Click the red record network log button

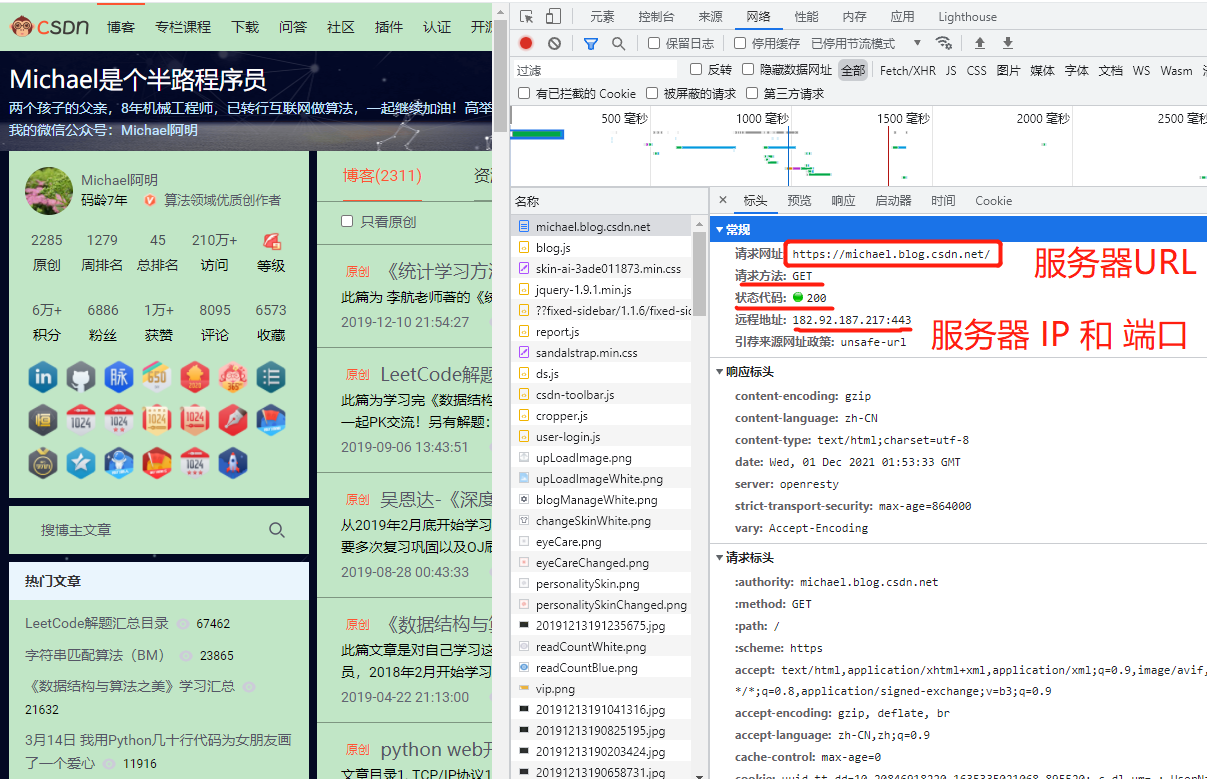coord(526,43)
